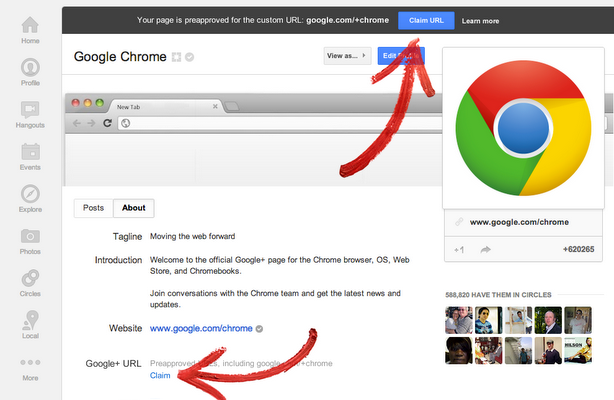The image size is (614, 400).
Task: Click the address bar in cover browser image
Action: tap(282, 123)
